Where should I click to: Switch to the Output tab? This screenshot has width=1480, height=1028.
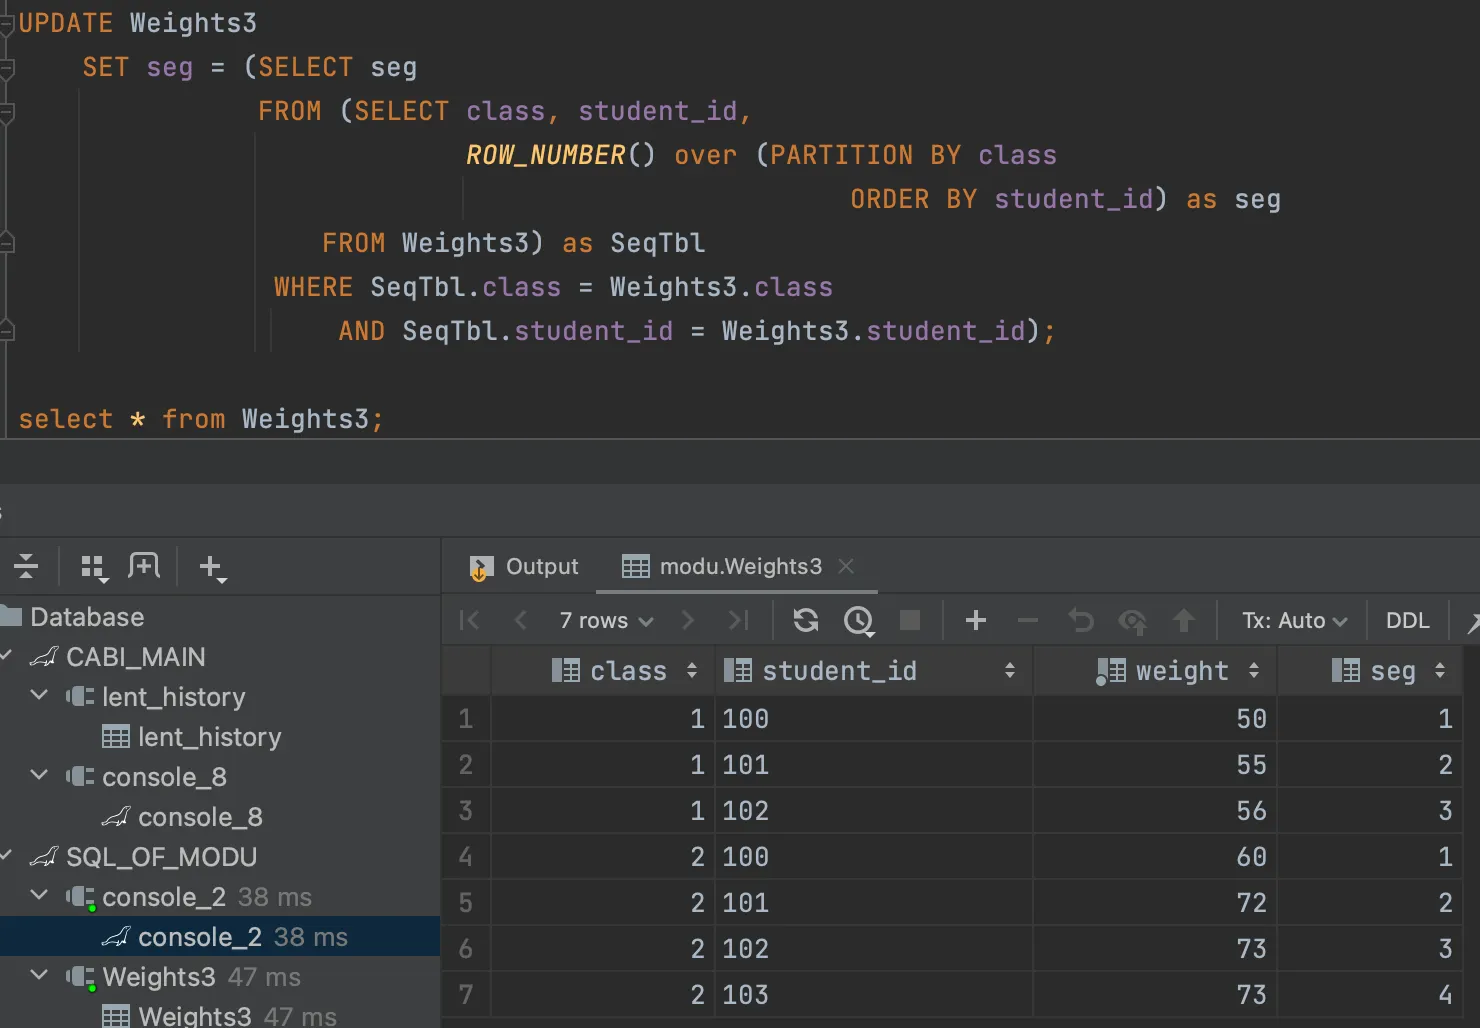pyautogui.click(x=524, y=567)
